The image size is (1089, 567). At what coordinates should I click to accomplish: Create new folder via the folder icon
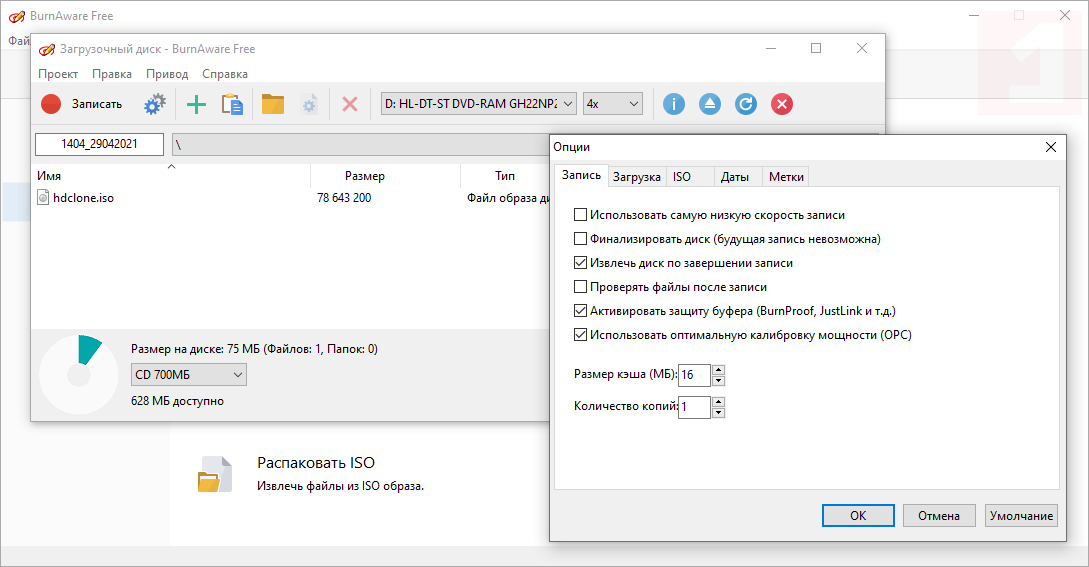(272, 104)
